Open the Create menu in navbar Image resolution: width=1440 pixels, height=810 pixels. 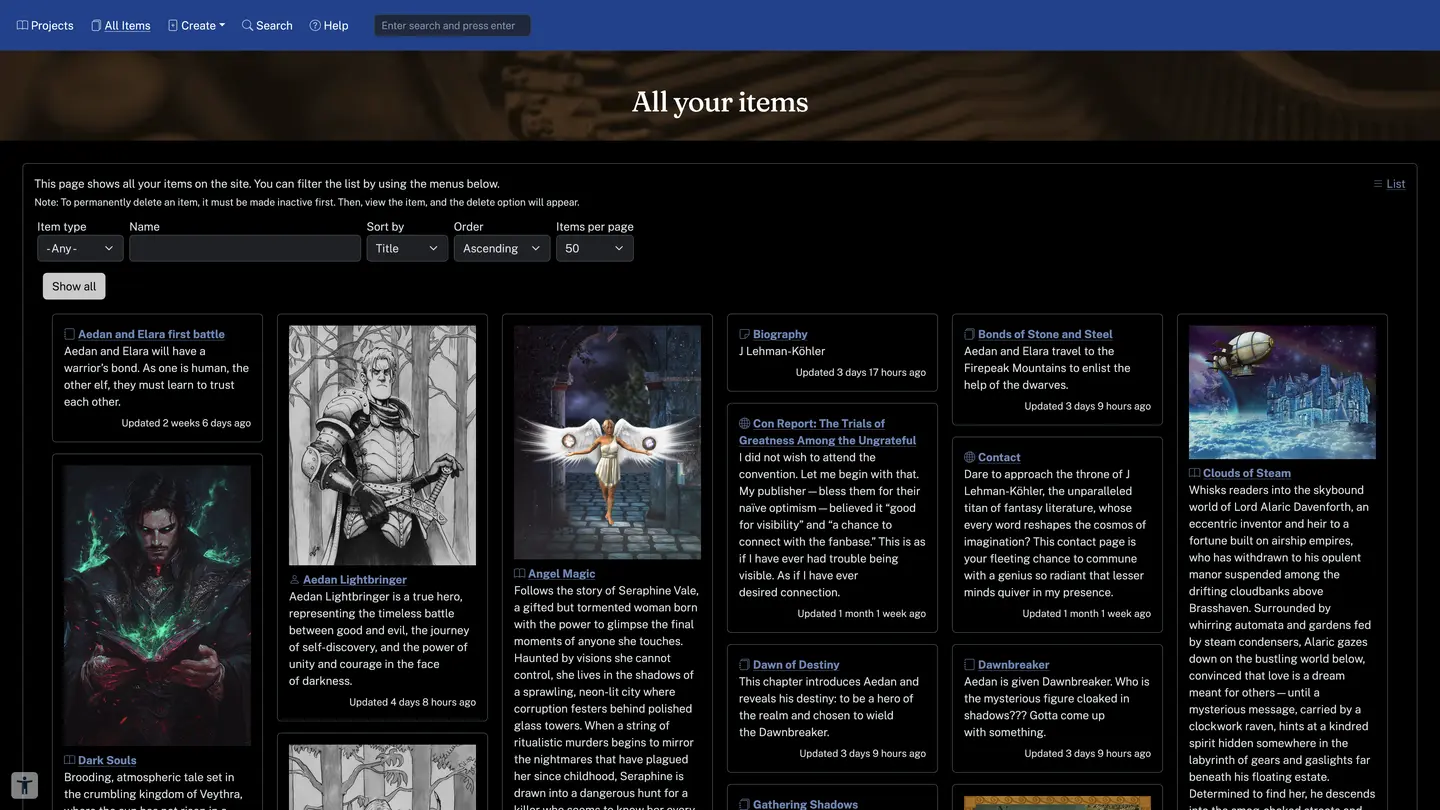pyautogui.click(x=197, y=26)
